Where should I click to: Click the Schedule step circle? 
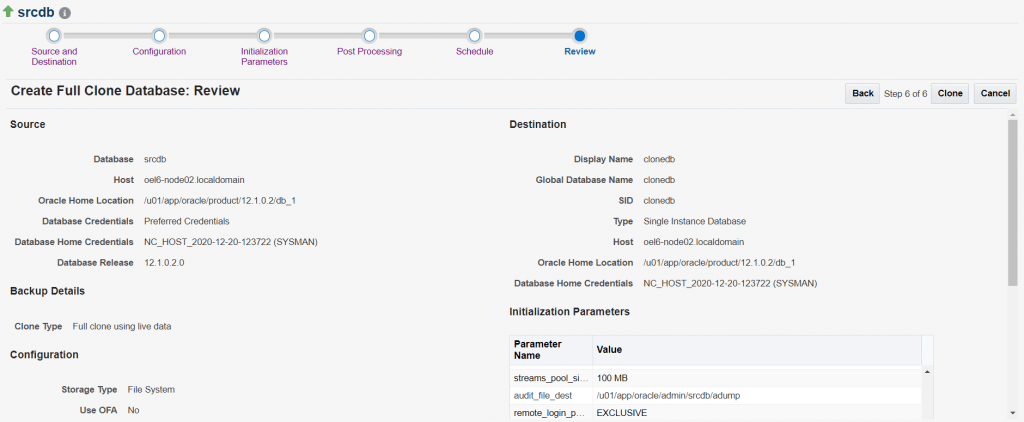474,36
